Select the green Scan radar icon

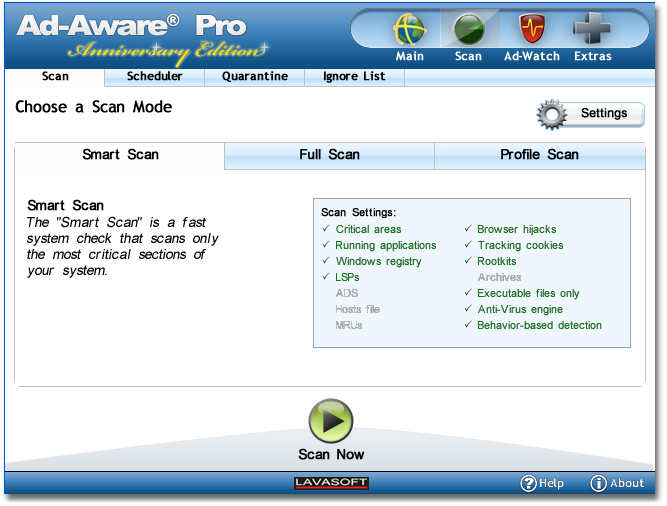[x=469, y=29]
